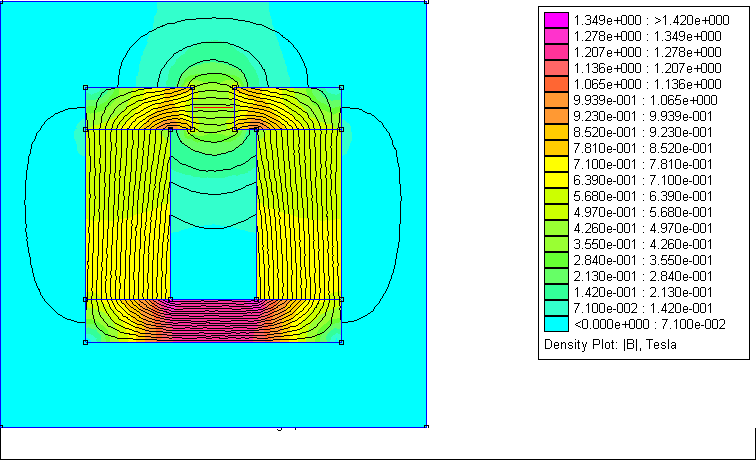Click the legend text 9.939e-001 : 1.065e+000
The image size is (756, 460).
tap(645, 100)
